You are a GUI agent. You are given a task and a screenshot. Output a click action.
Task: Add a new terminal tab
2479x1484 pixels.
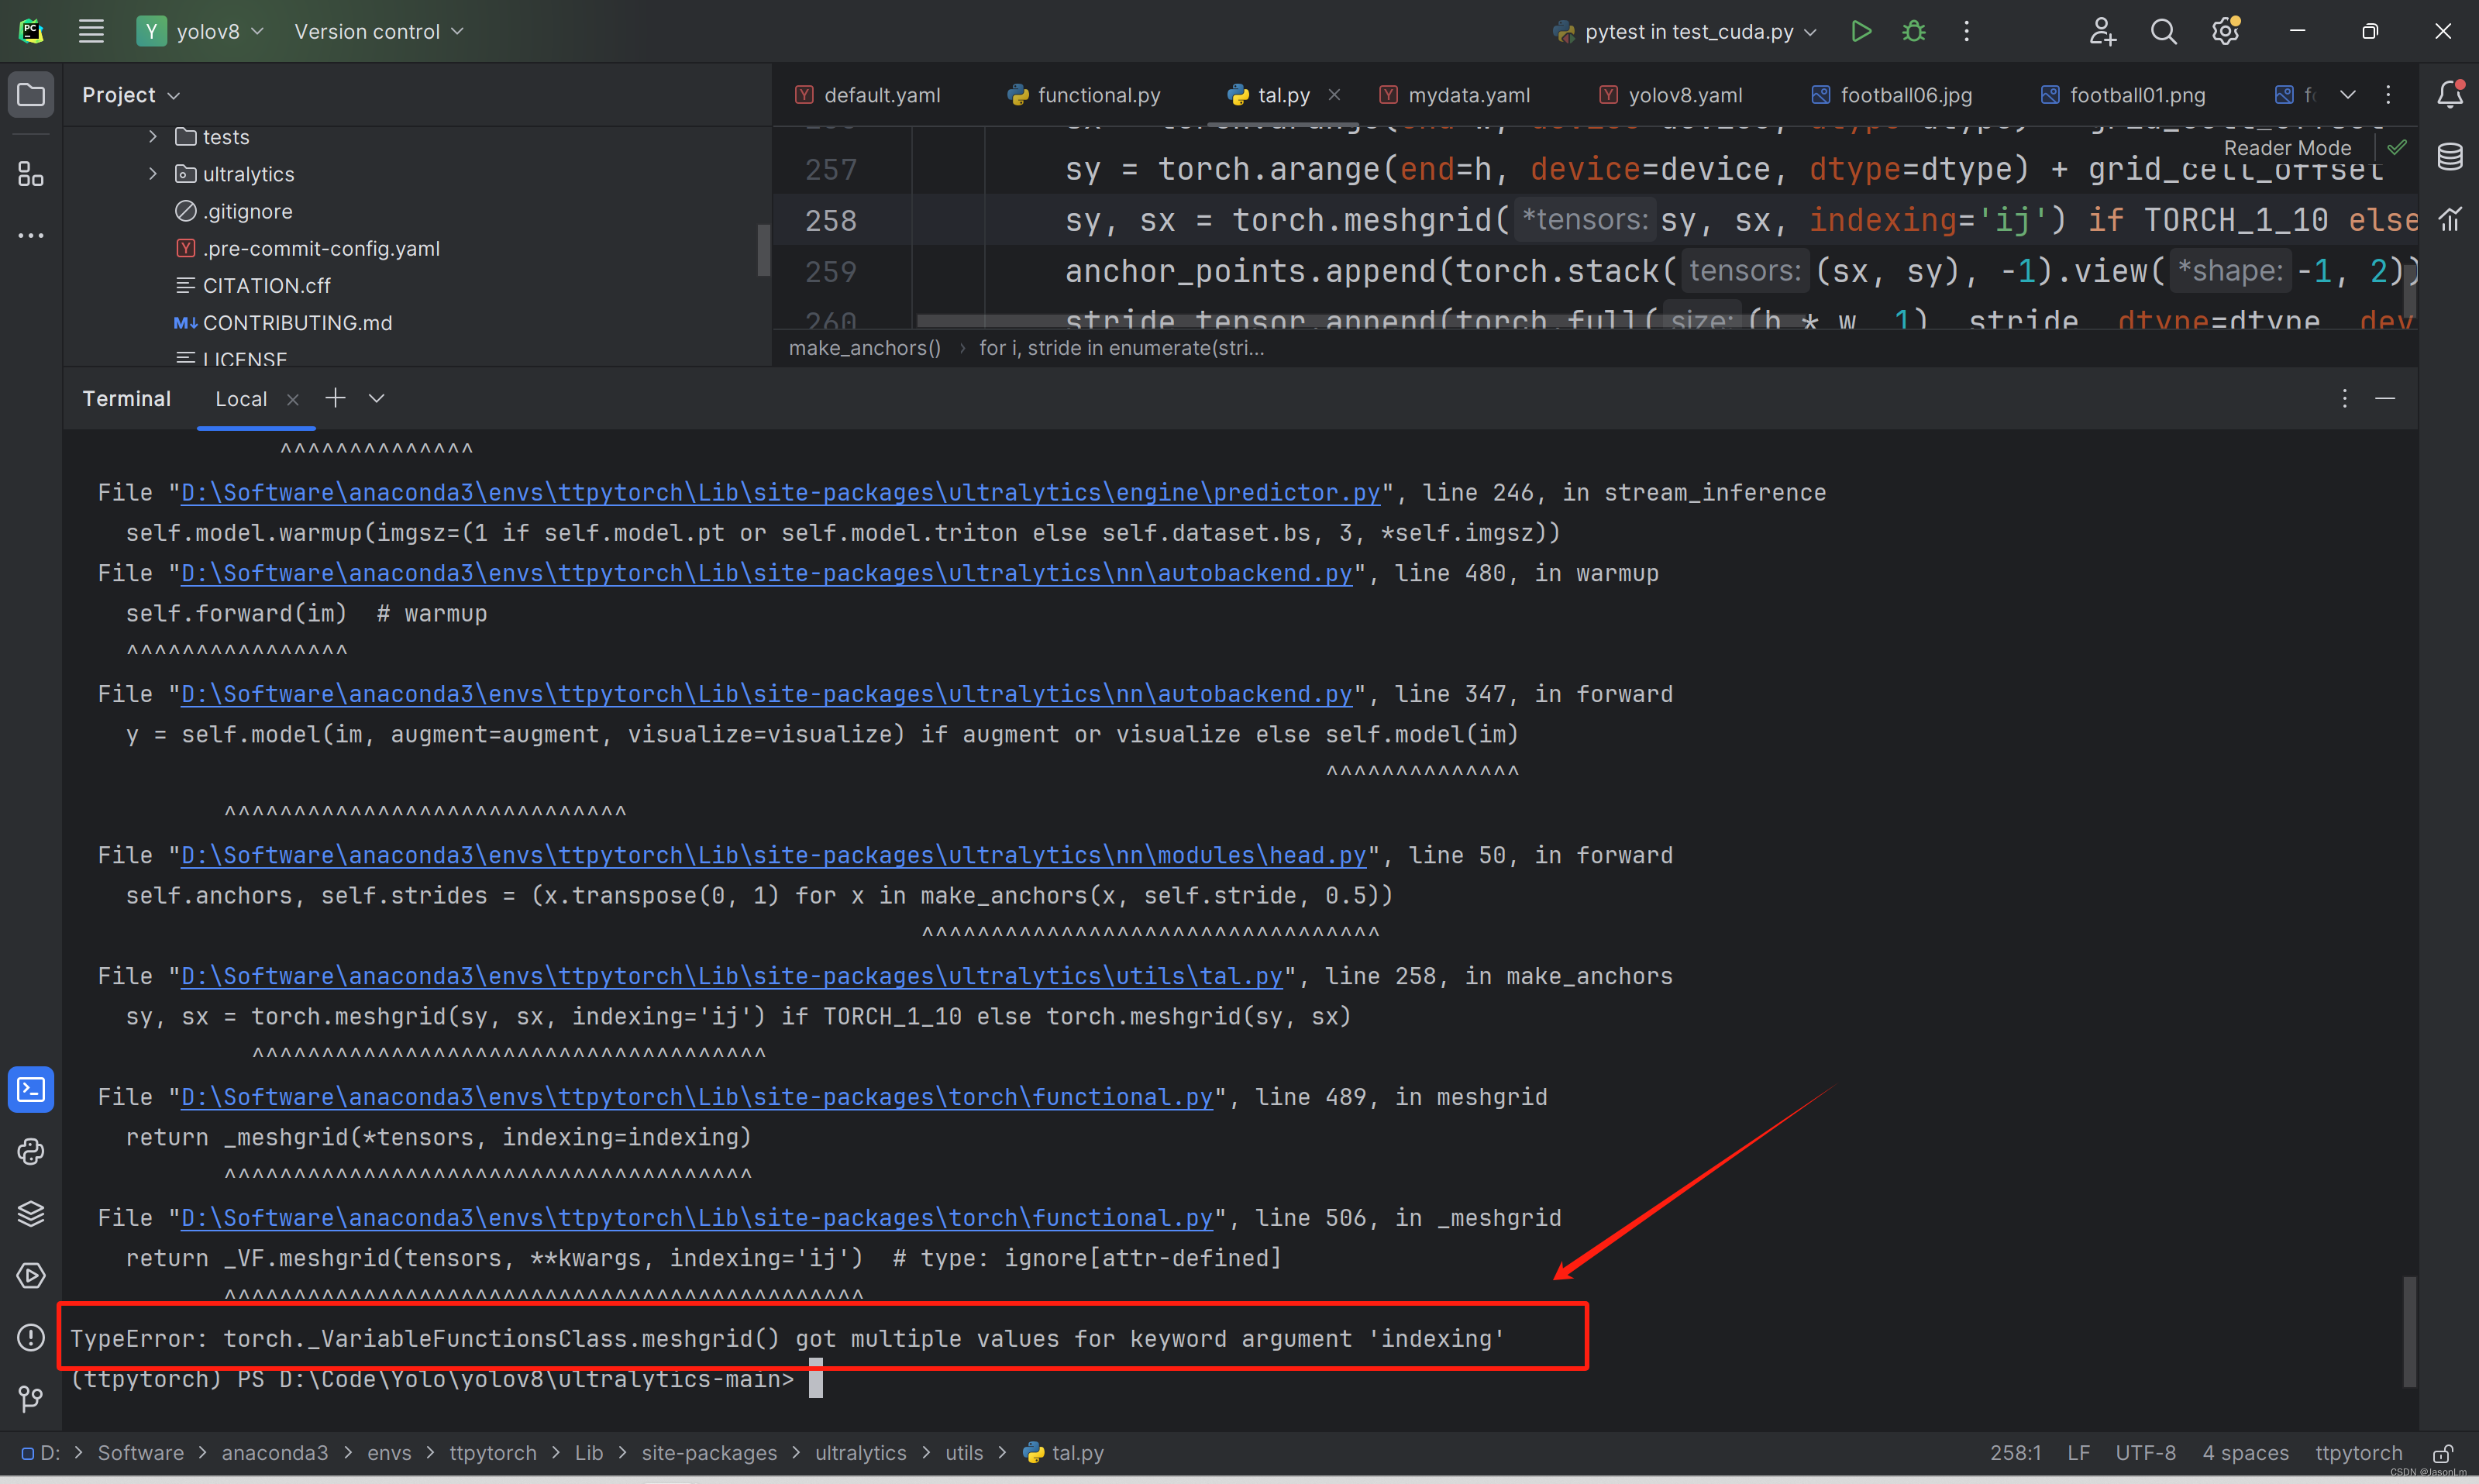click(x=335, y=398)
